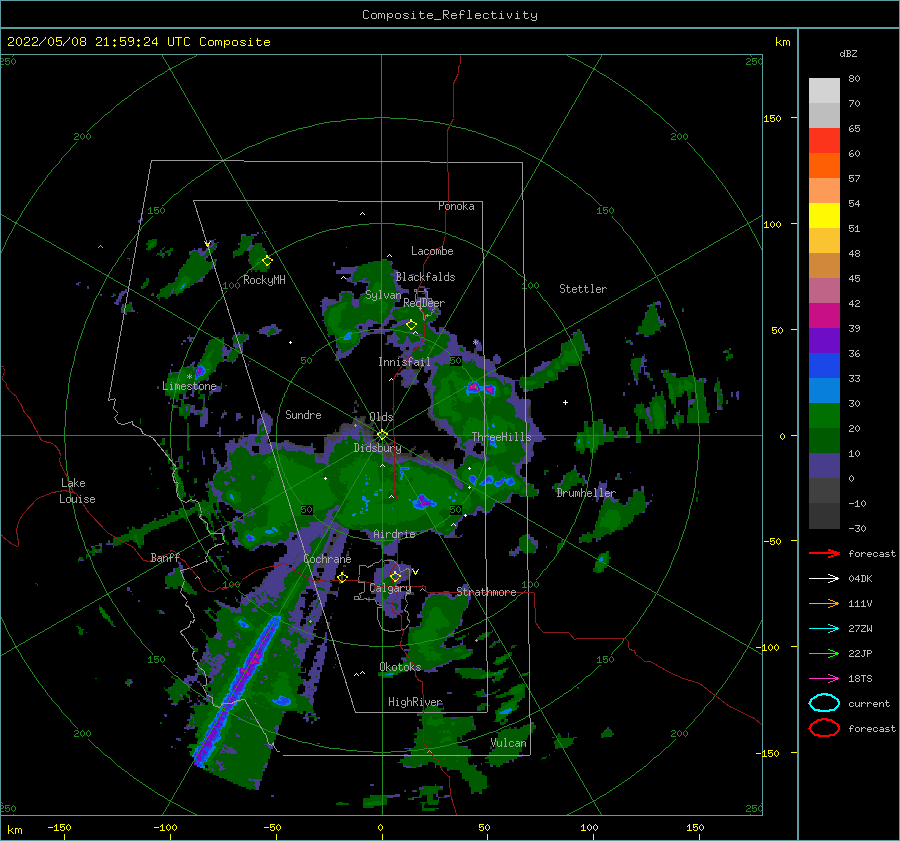This screenshot has width=900, height=841.
Task: Click the magenta 18TS arrow icon
Action: [824, 679]
